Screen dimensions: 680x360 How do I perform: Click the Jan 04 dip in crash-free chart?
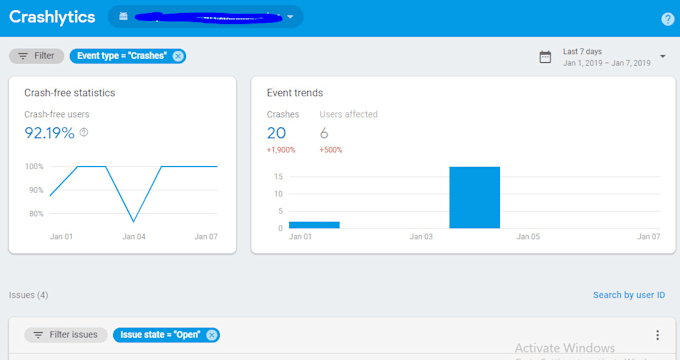click(134, 222)
